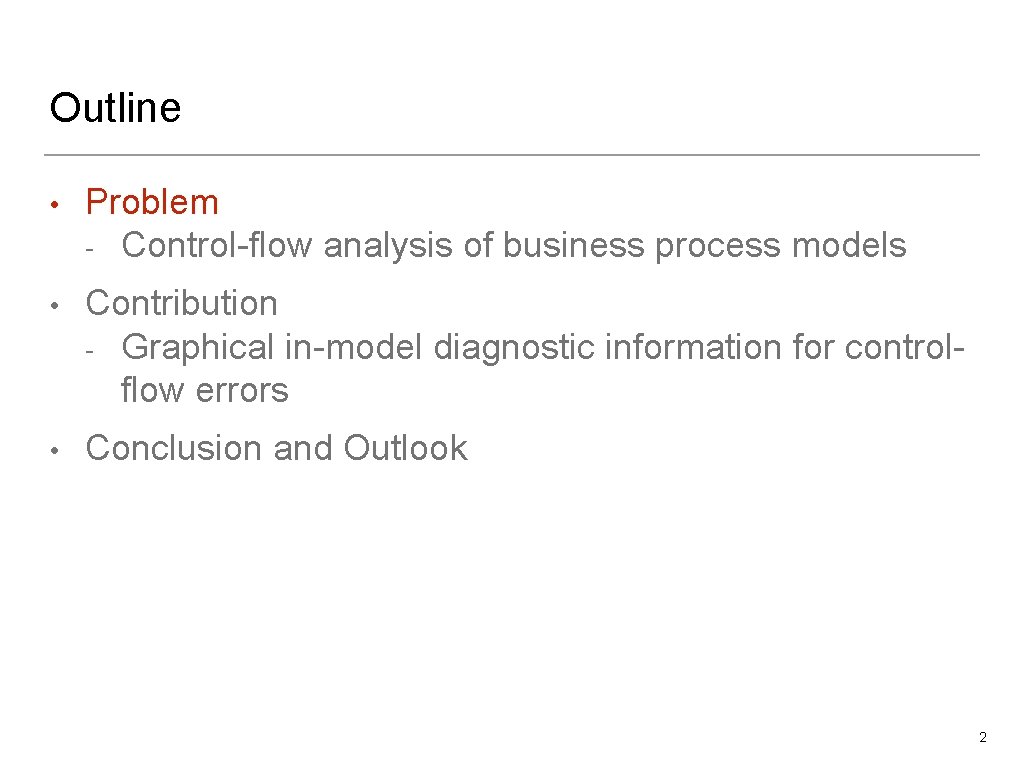Screen dimensions: 1024x768
Task: Select the red Problem heading
Action: click(152, 202)
